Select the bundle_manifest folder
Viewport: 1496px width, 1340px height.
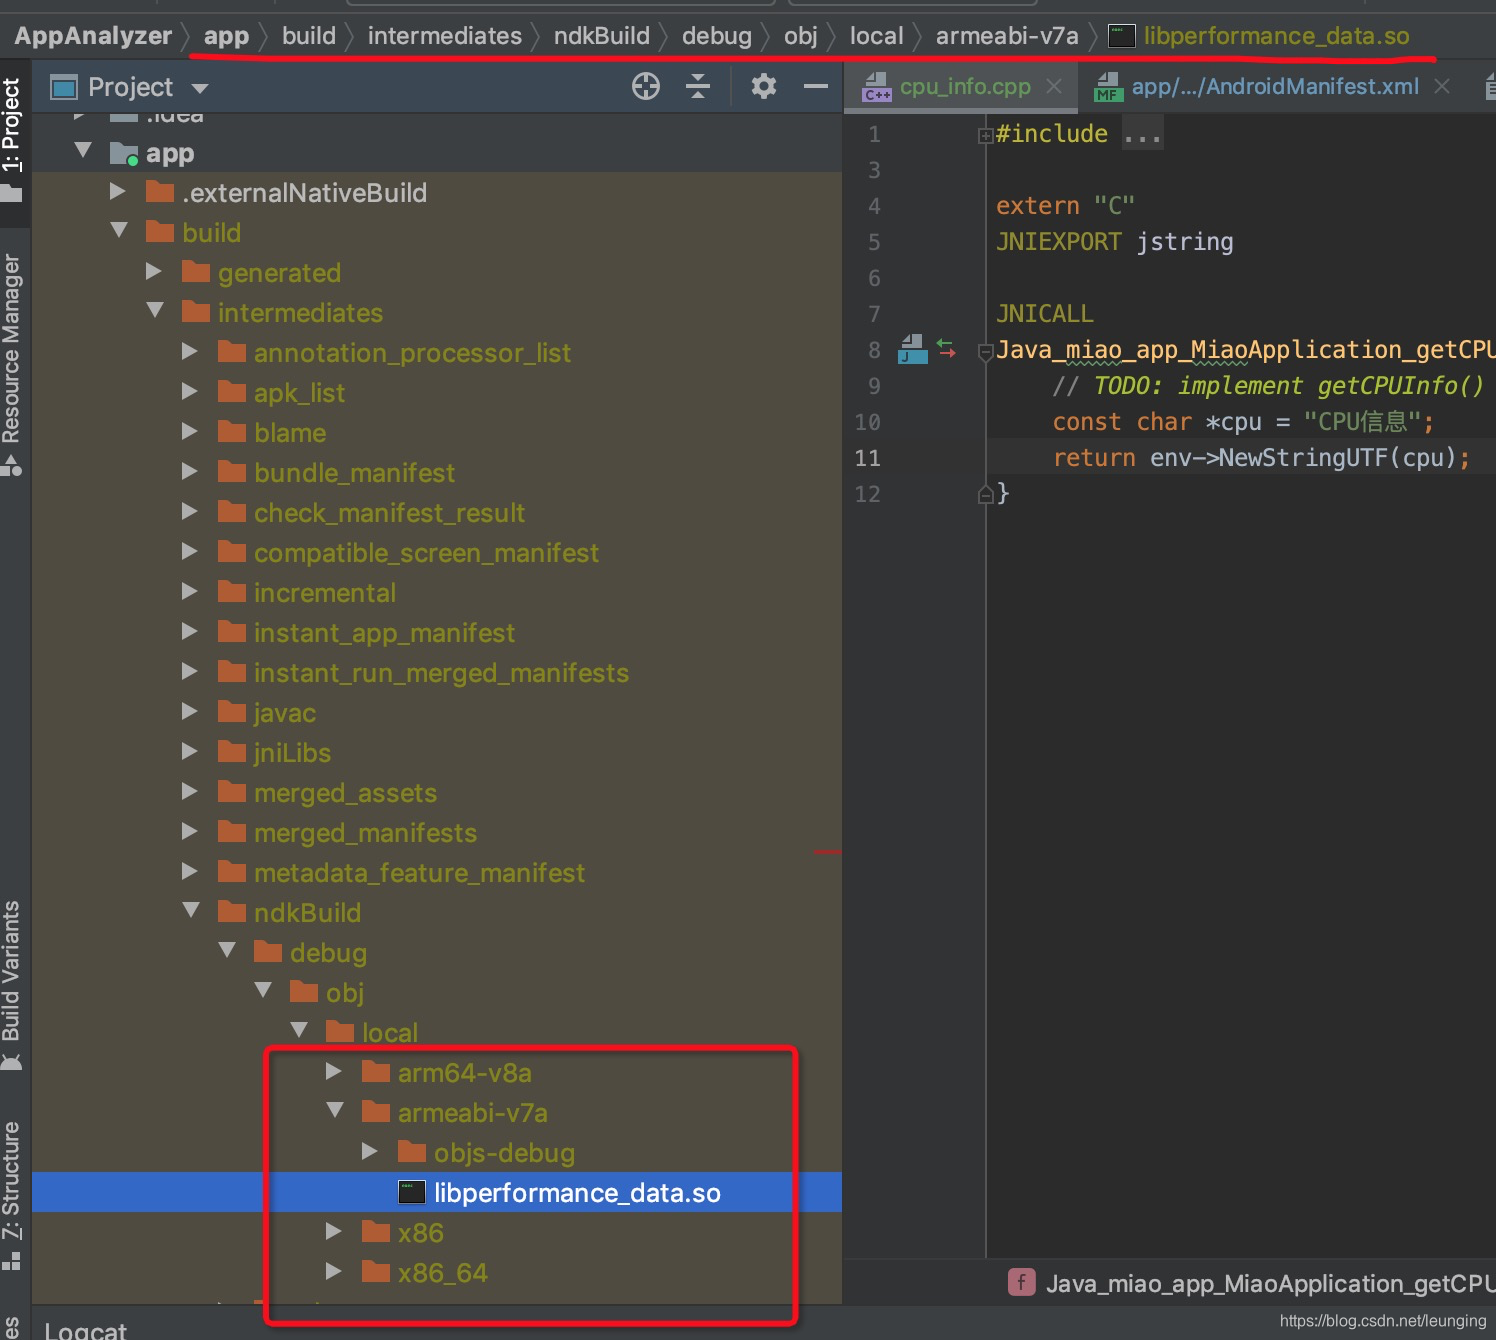(354, 472)
